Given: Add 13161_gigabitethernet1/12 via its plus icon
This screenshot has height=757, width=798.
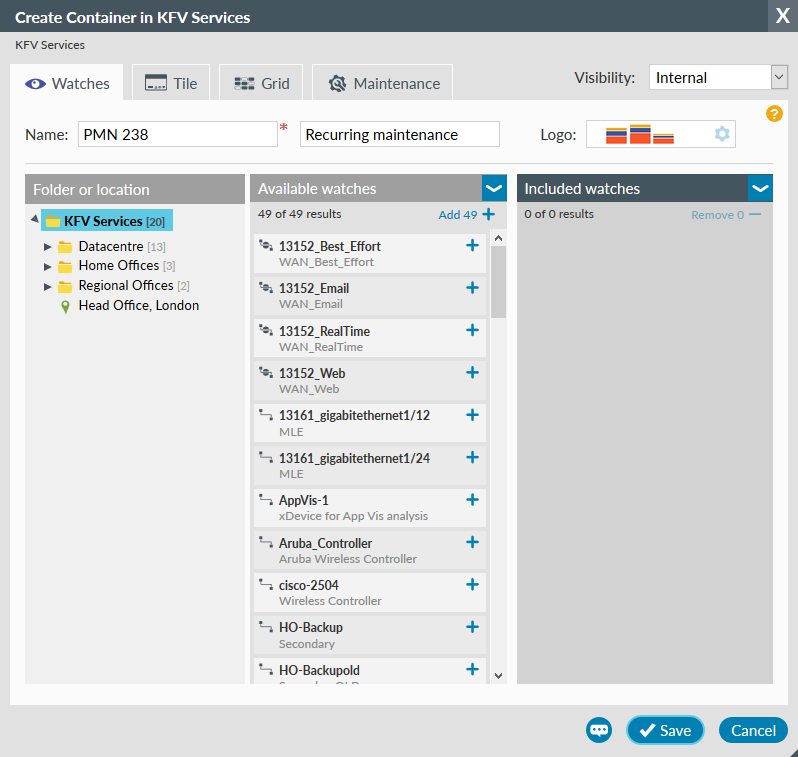Looking at the screenshot, I should click(x=472, y=415).
